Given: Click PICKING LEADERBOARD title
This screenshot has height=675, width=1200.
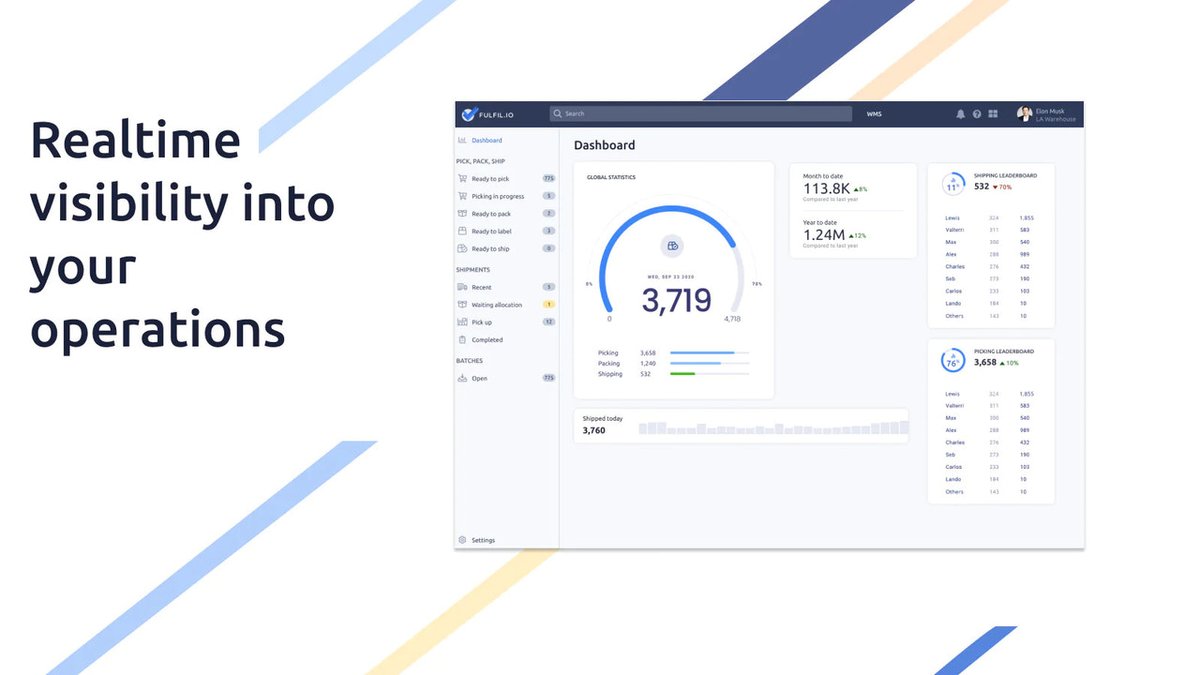Looking at the screenshot, I should point(1003,352).
